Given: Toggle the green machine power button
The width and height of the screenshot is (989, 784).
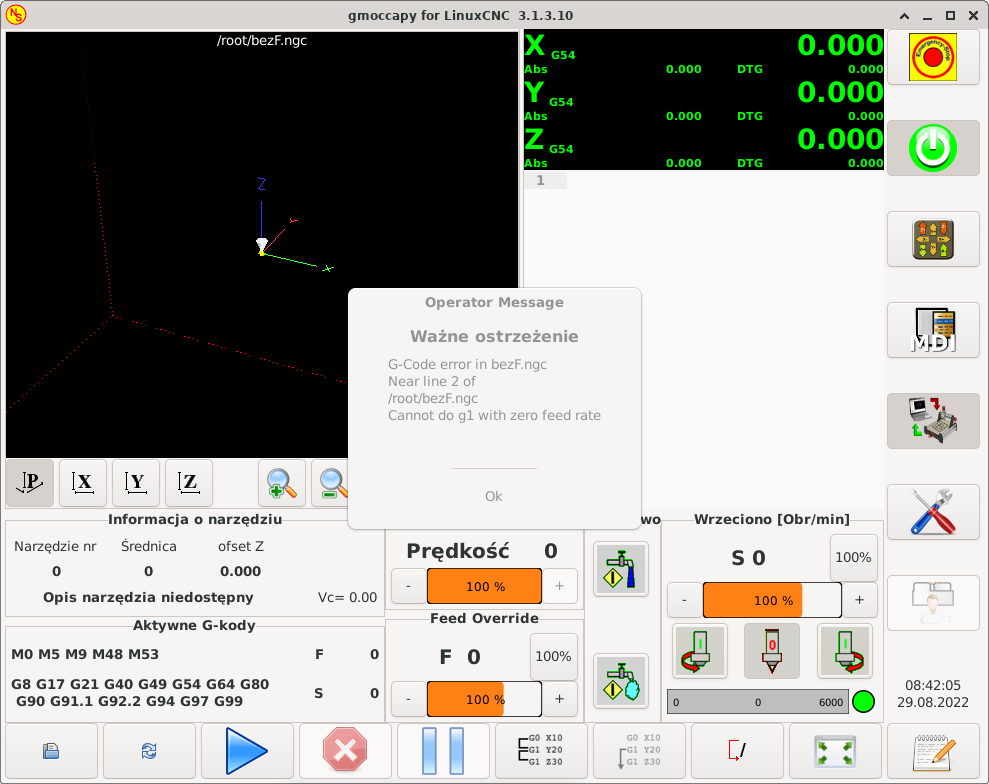Looking at the screenshot, I should click(x=933, y=148).
